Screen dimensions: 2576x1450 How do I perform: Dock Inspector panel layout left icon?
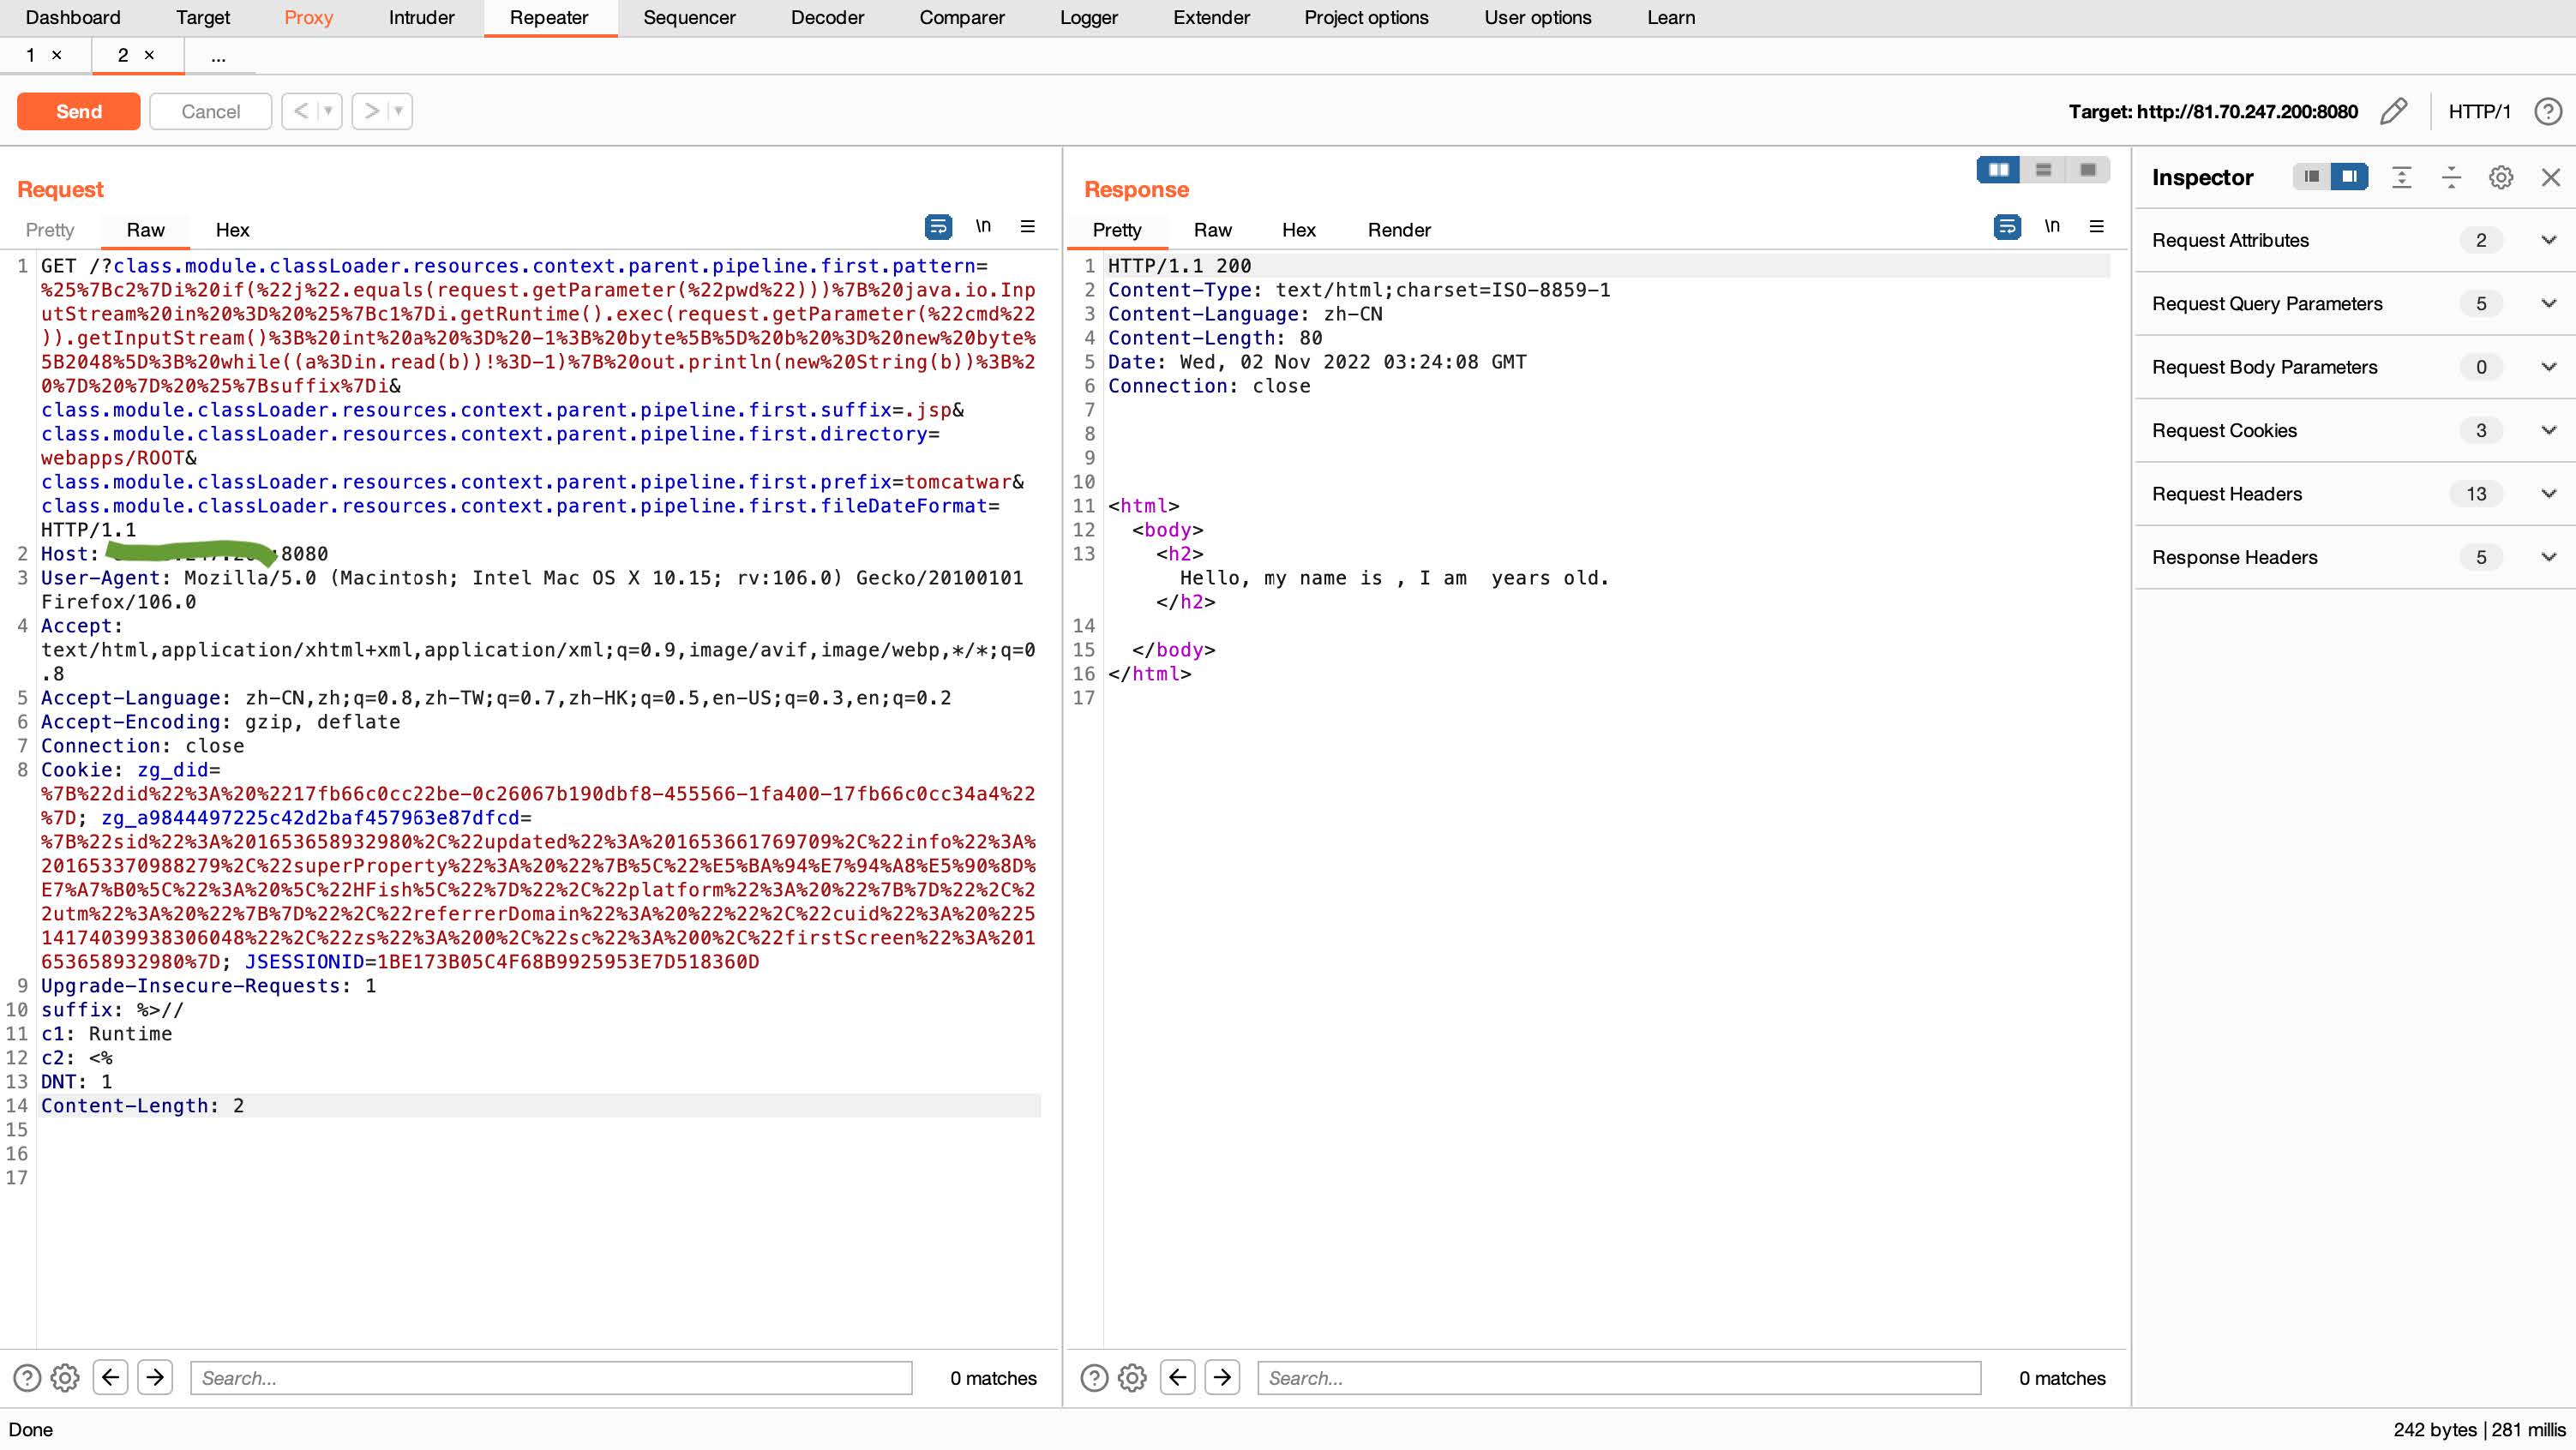[x=2311, y=177]
